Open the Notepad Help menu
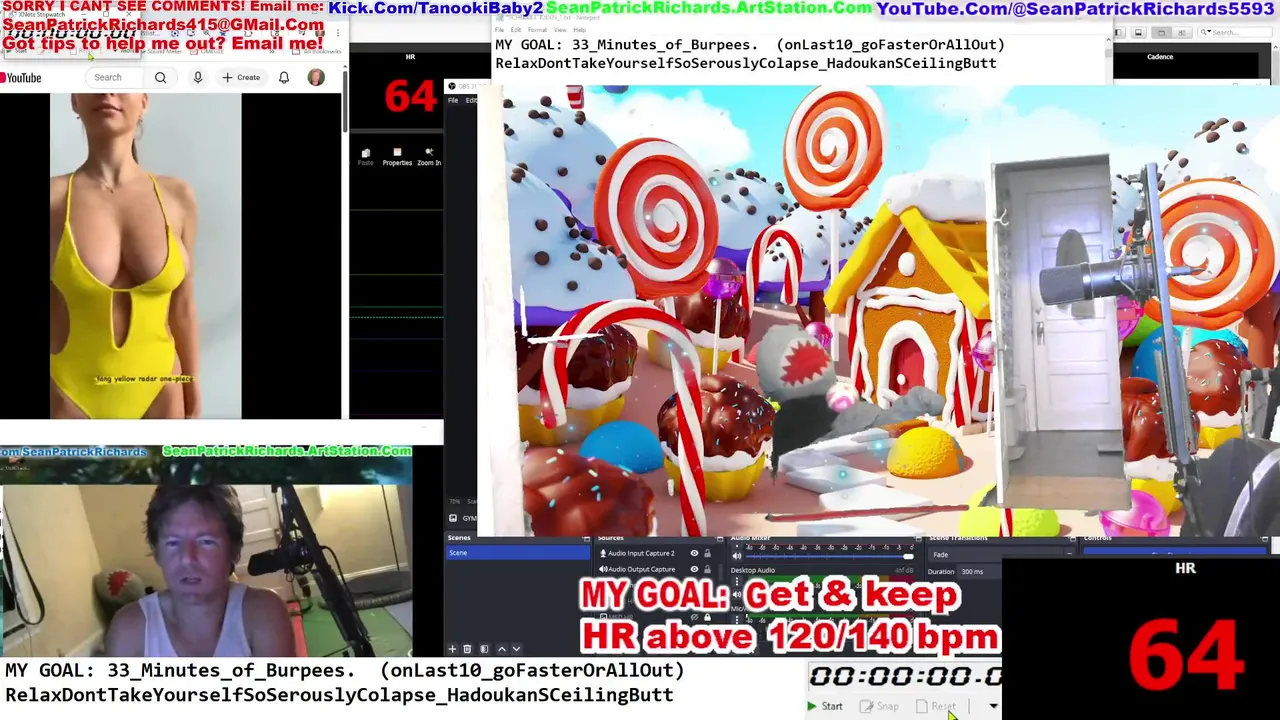1280x720 pixels. 579,30
